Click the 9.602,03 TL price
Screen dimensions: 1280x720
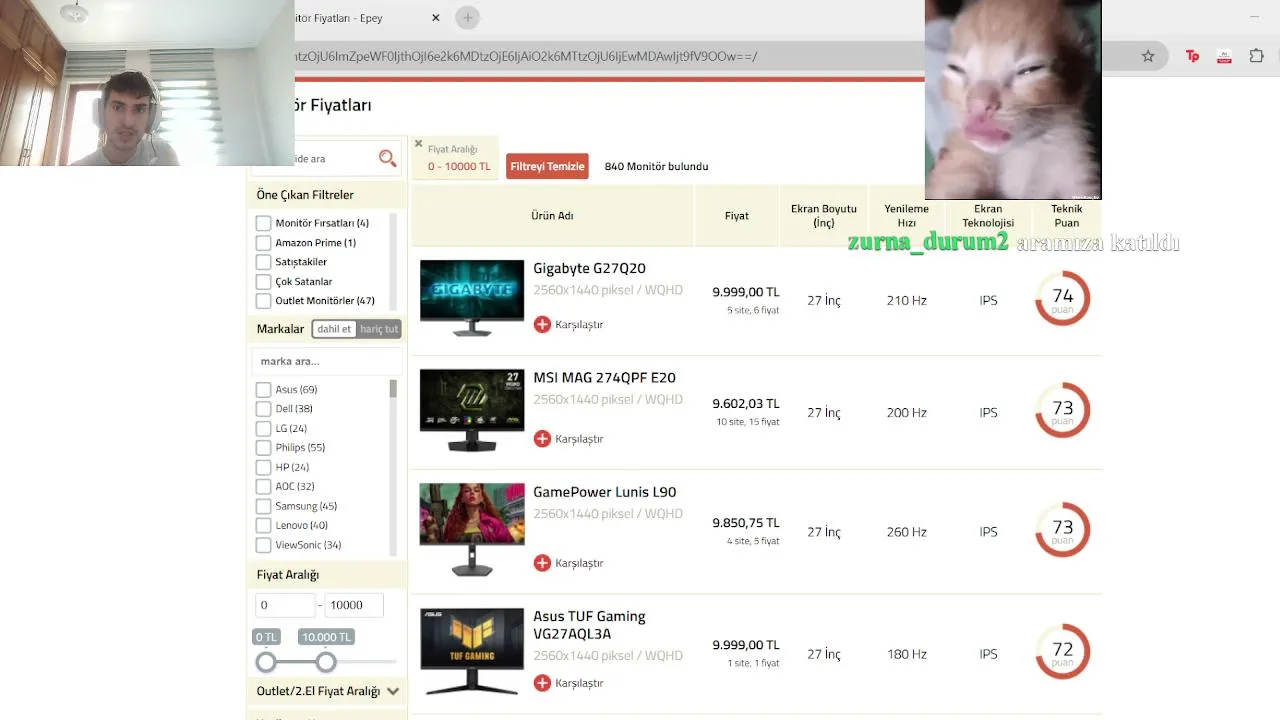point(745,404)
